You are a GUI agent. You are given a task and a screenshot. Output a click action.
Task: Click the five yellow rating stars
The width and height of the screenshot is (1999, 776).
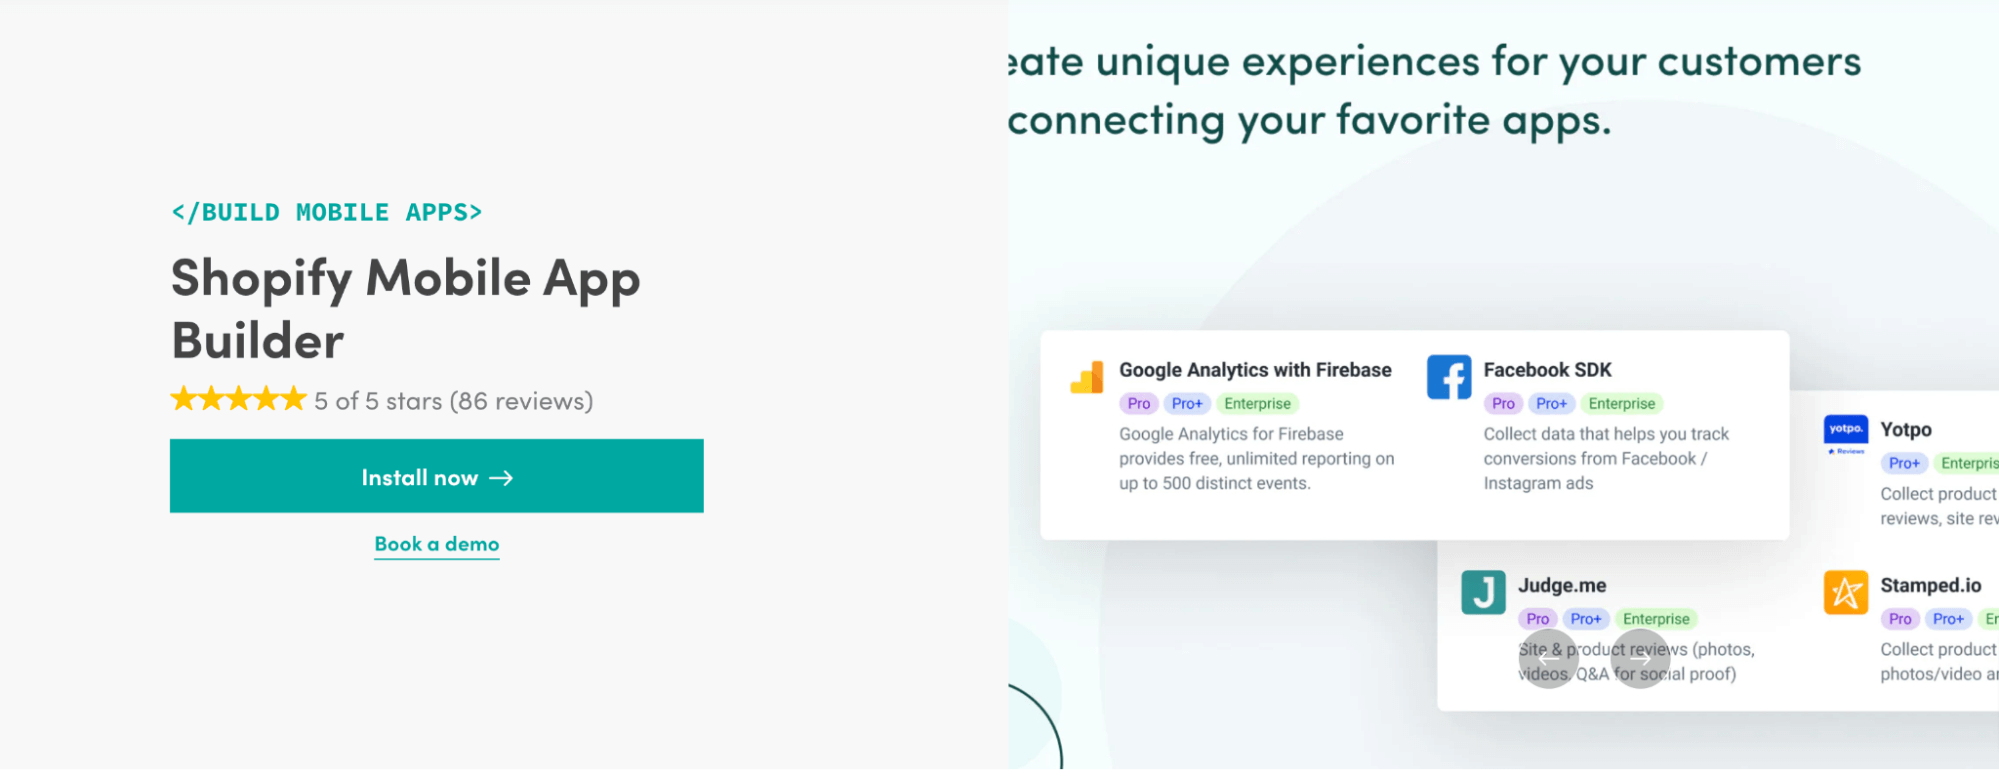[x=238, y=400]
